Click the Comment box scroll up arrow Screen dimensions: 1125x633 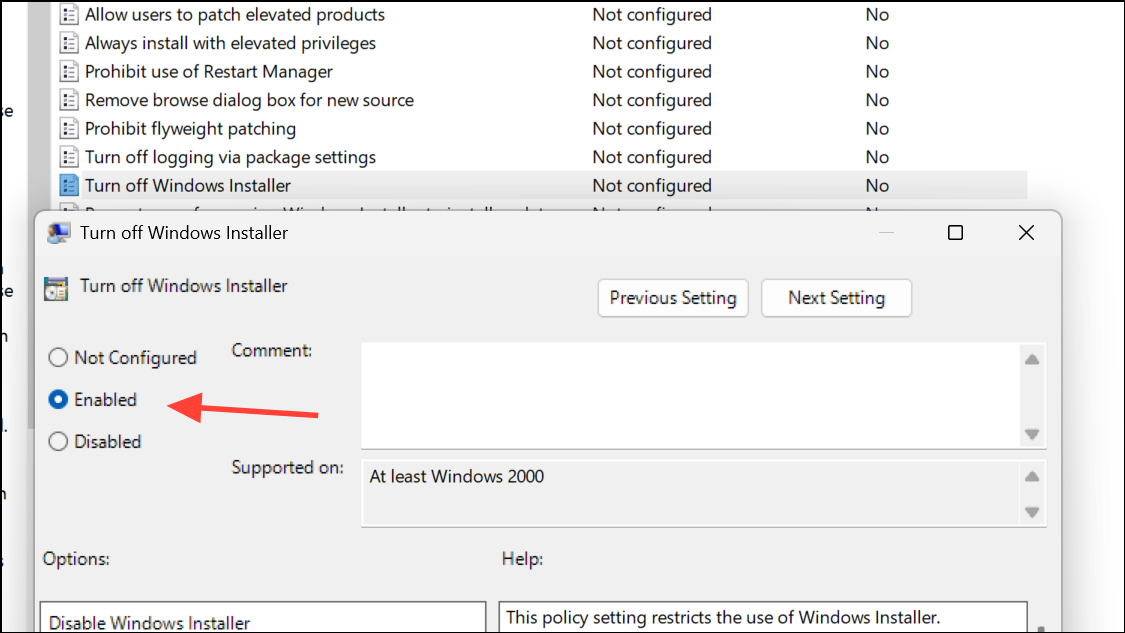1032,360
